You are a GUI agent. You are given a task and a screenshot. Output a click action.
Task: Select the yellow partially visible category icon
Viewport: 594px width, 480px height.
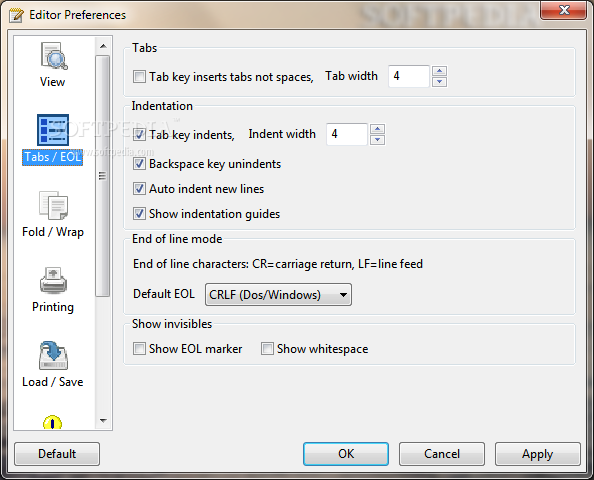(52, 422)
